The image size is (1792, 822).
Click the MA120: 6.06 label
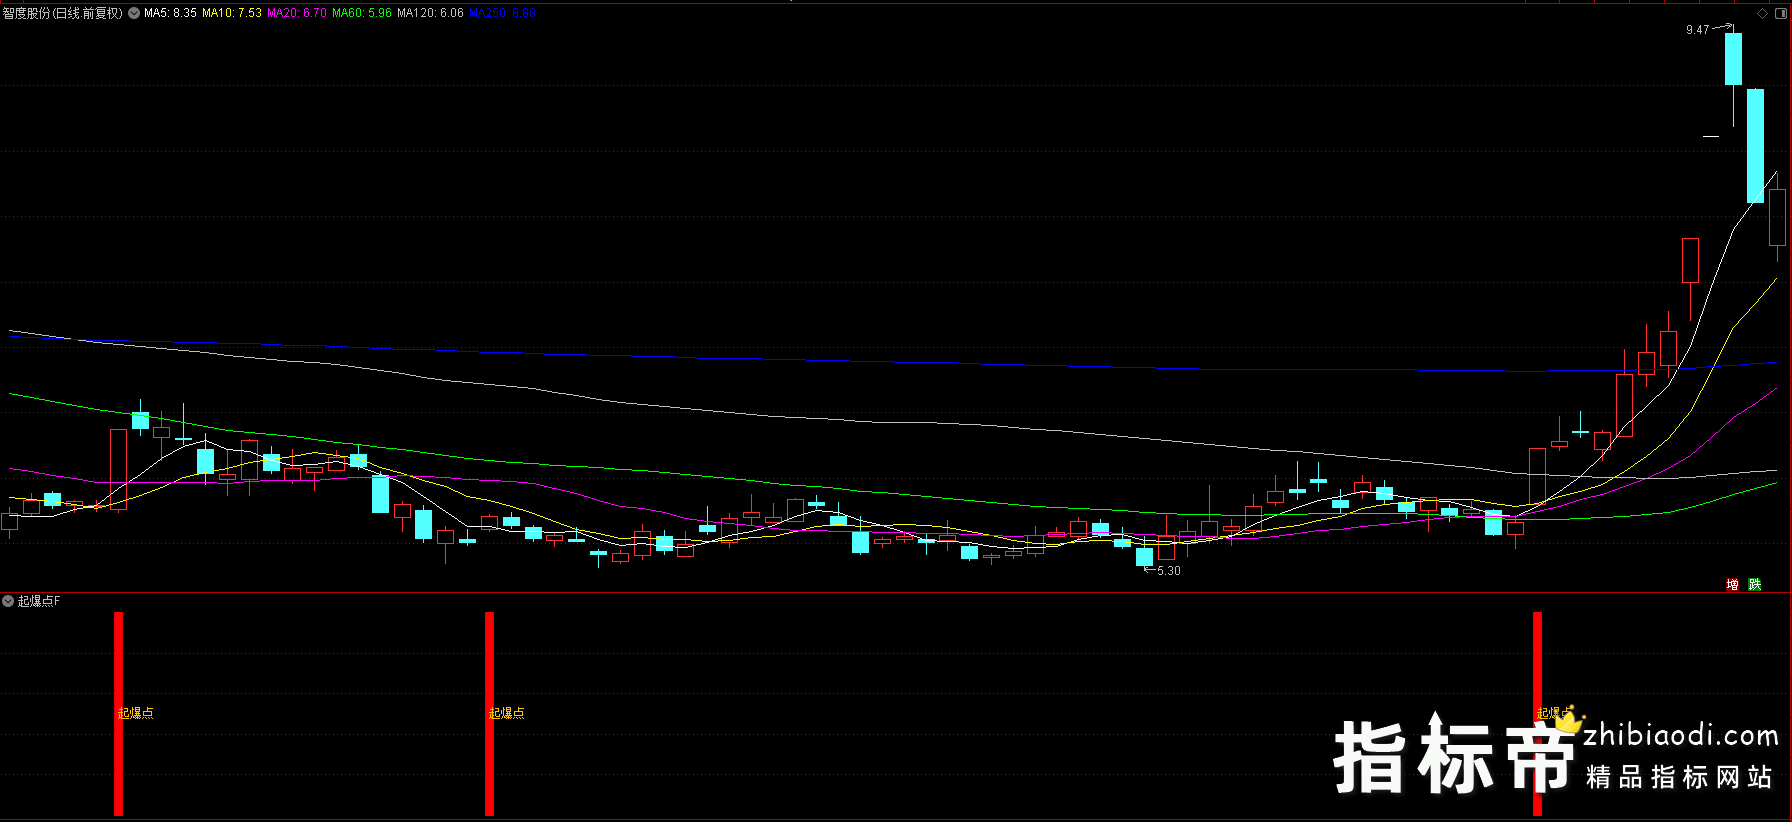430,13
